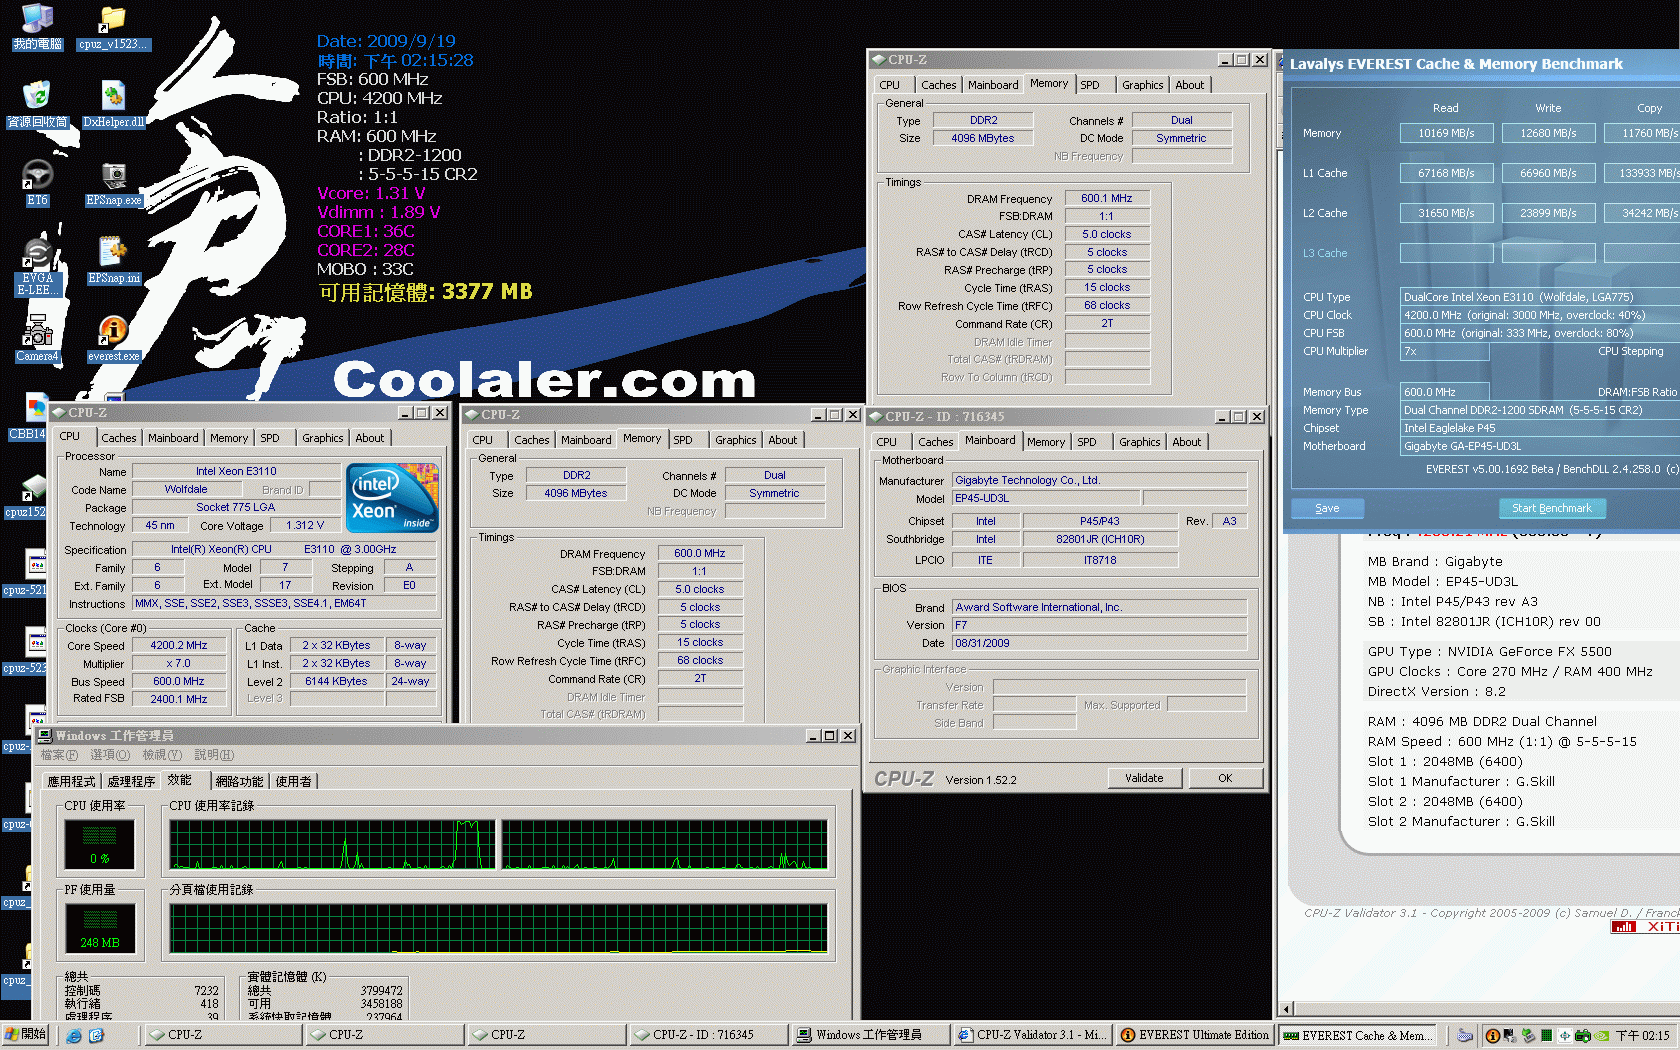Select the ET6 desktop shortcut
This screenshot has height=1050, width=1680.
pyautogui.click(x=37, y=182)
